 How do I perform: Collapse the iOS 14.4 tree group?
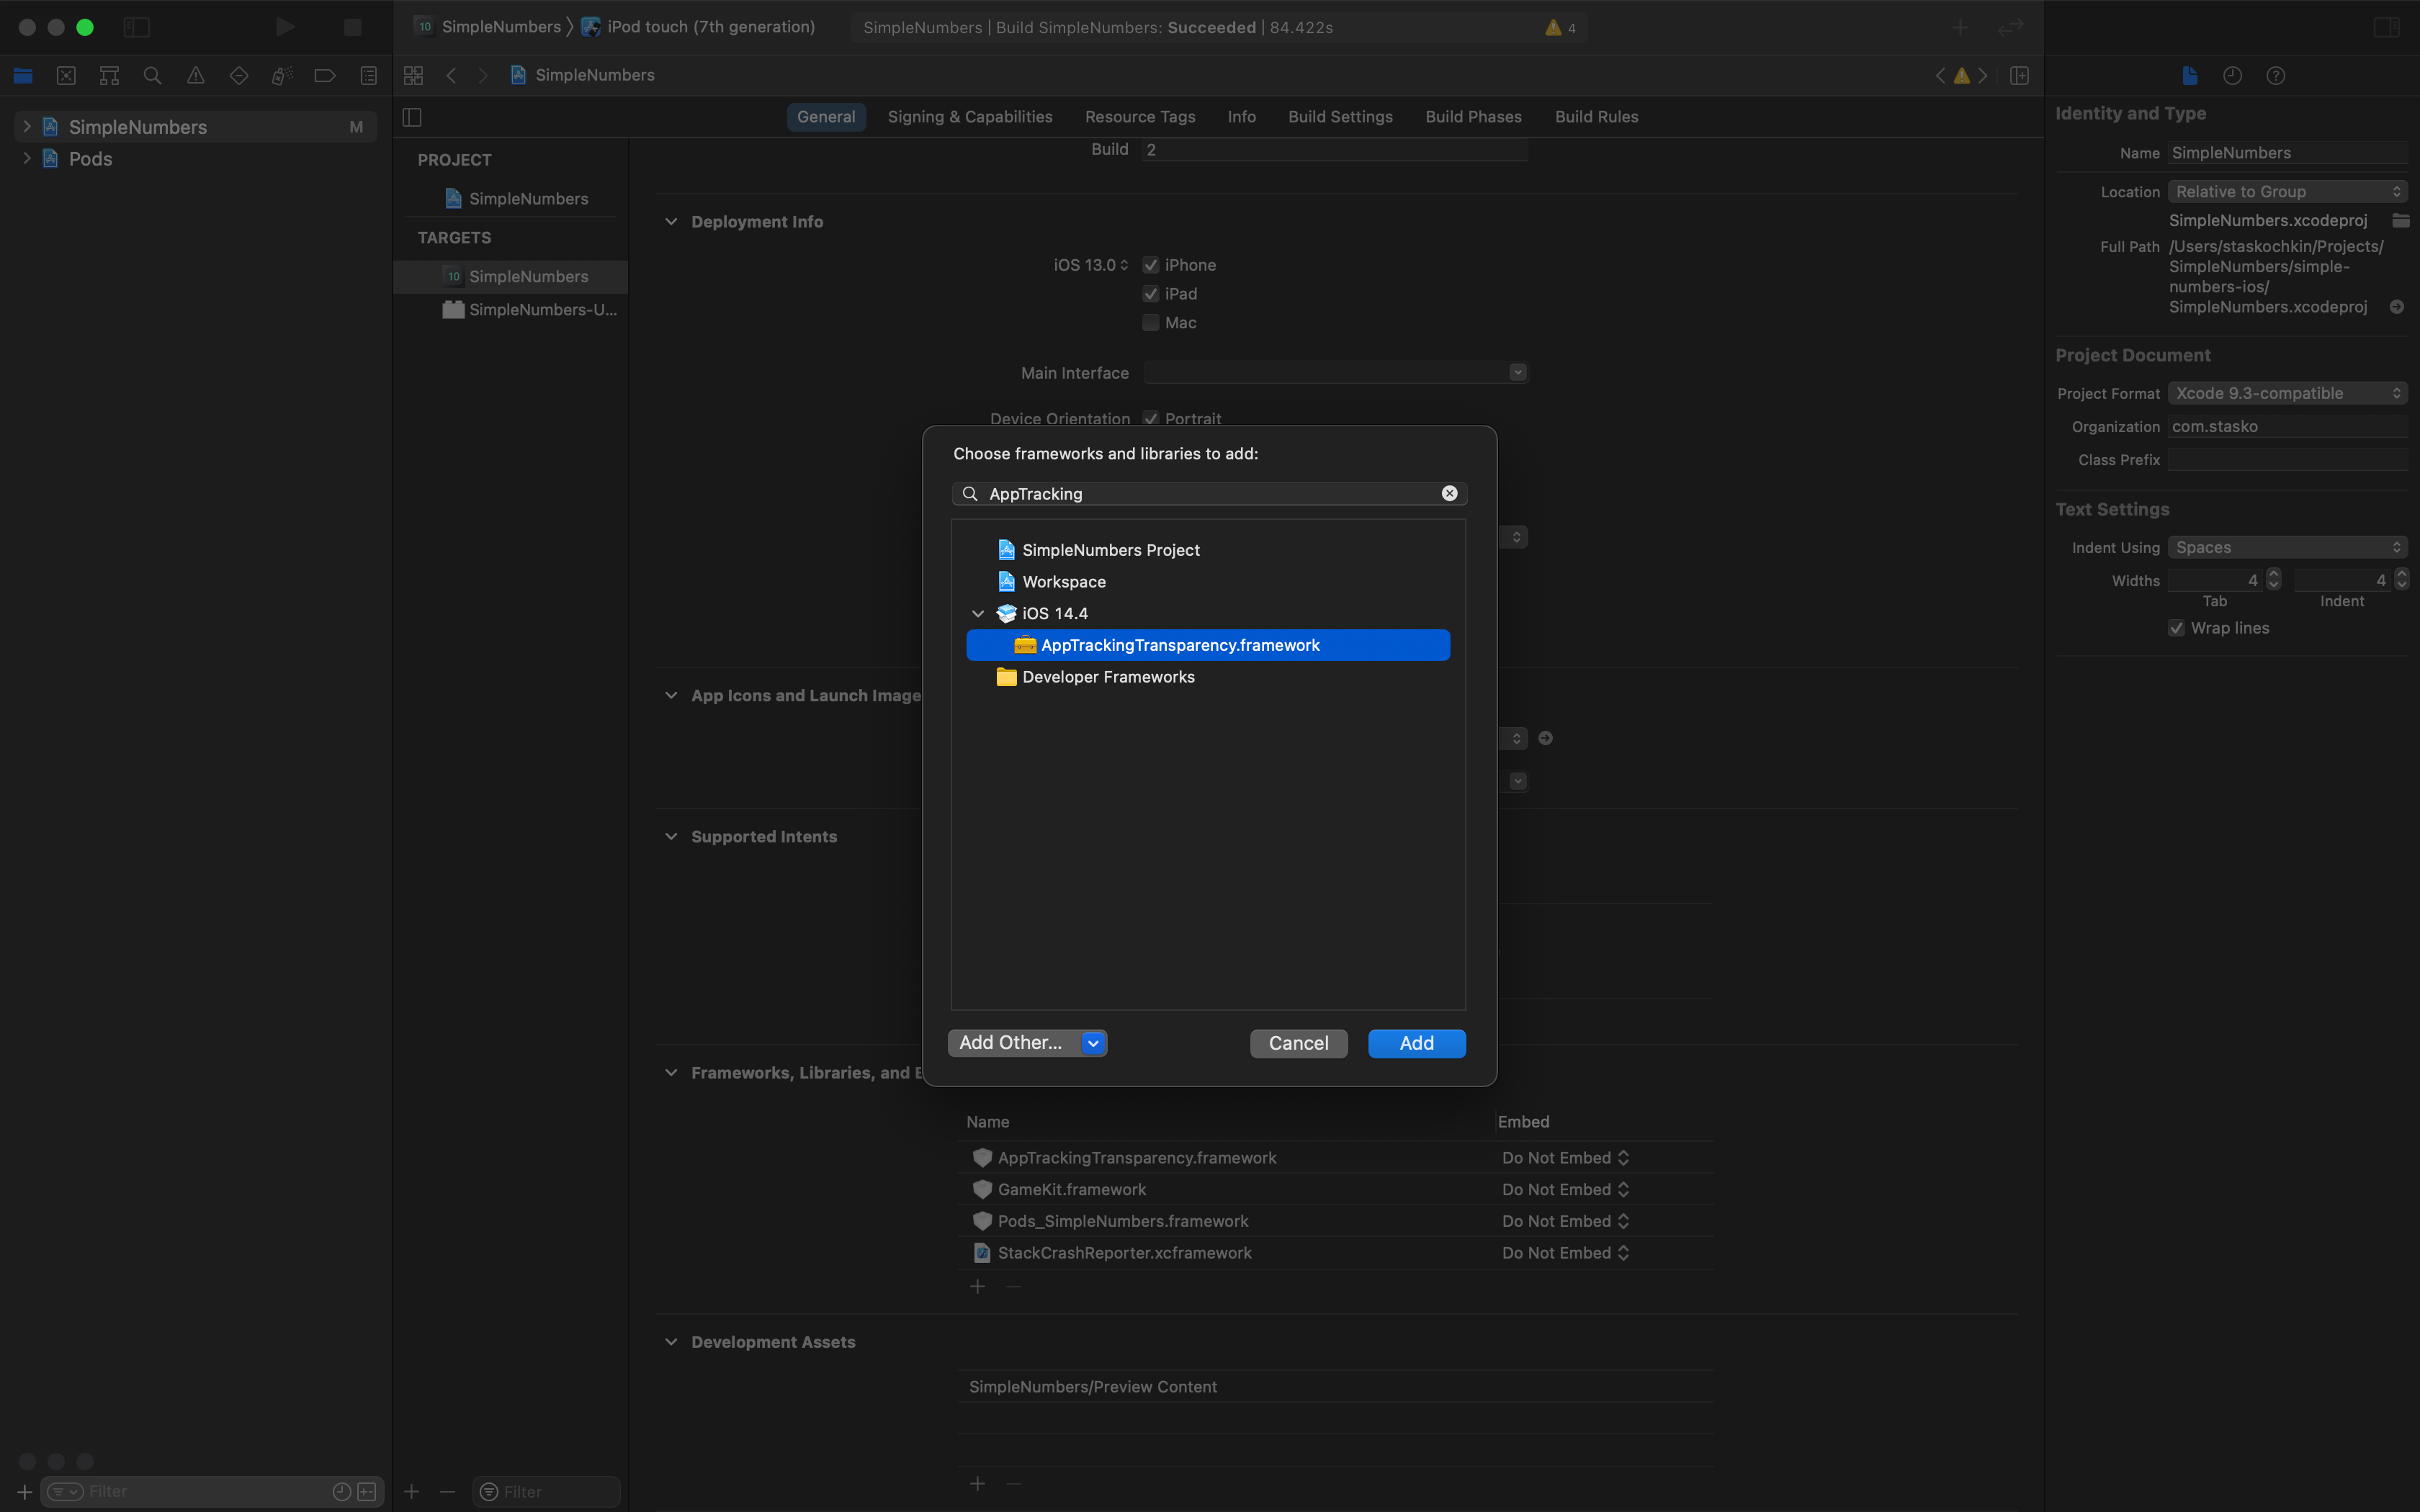[x=978, y=614]
